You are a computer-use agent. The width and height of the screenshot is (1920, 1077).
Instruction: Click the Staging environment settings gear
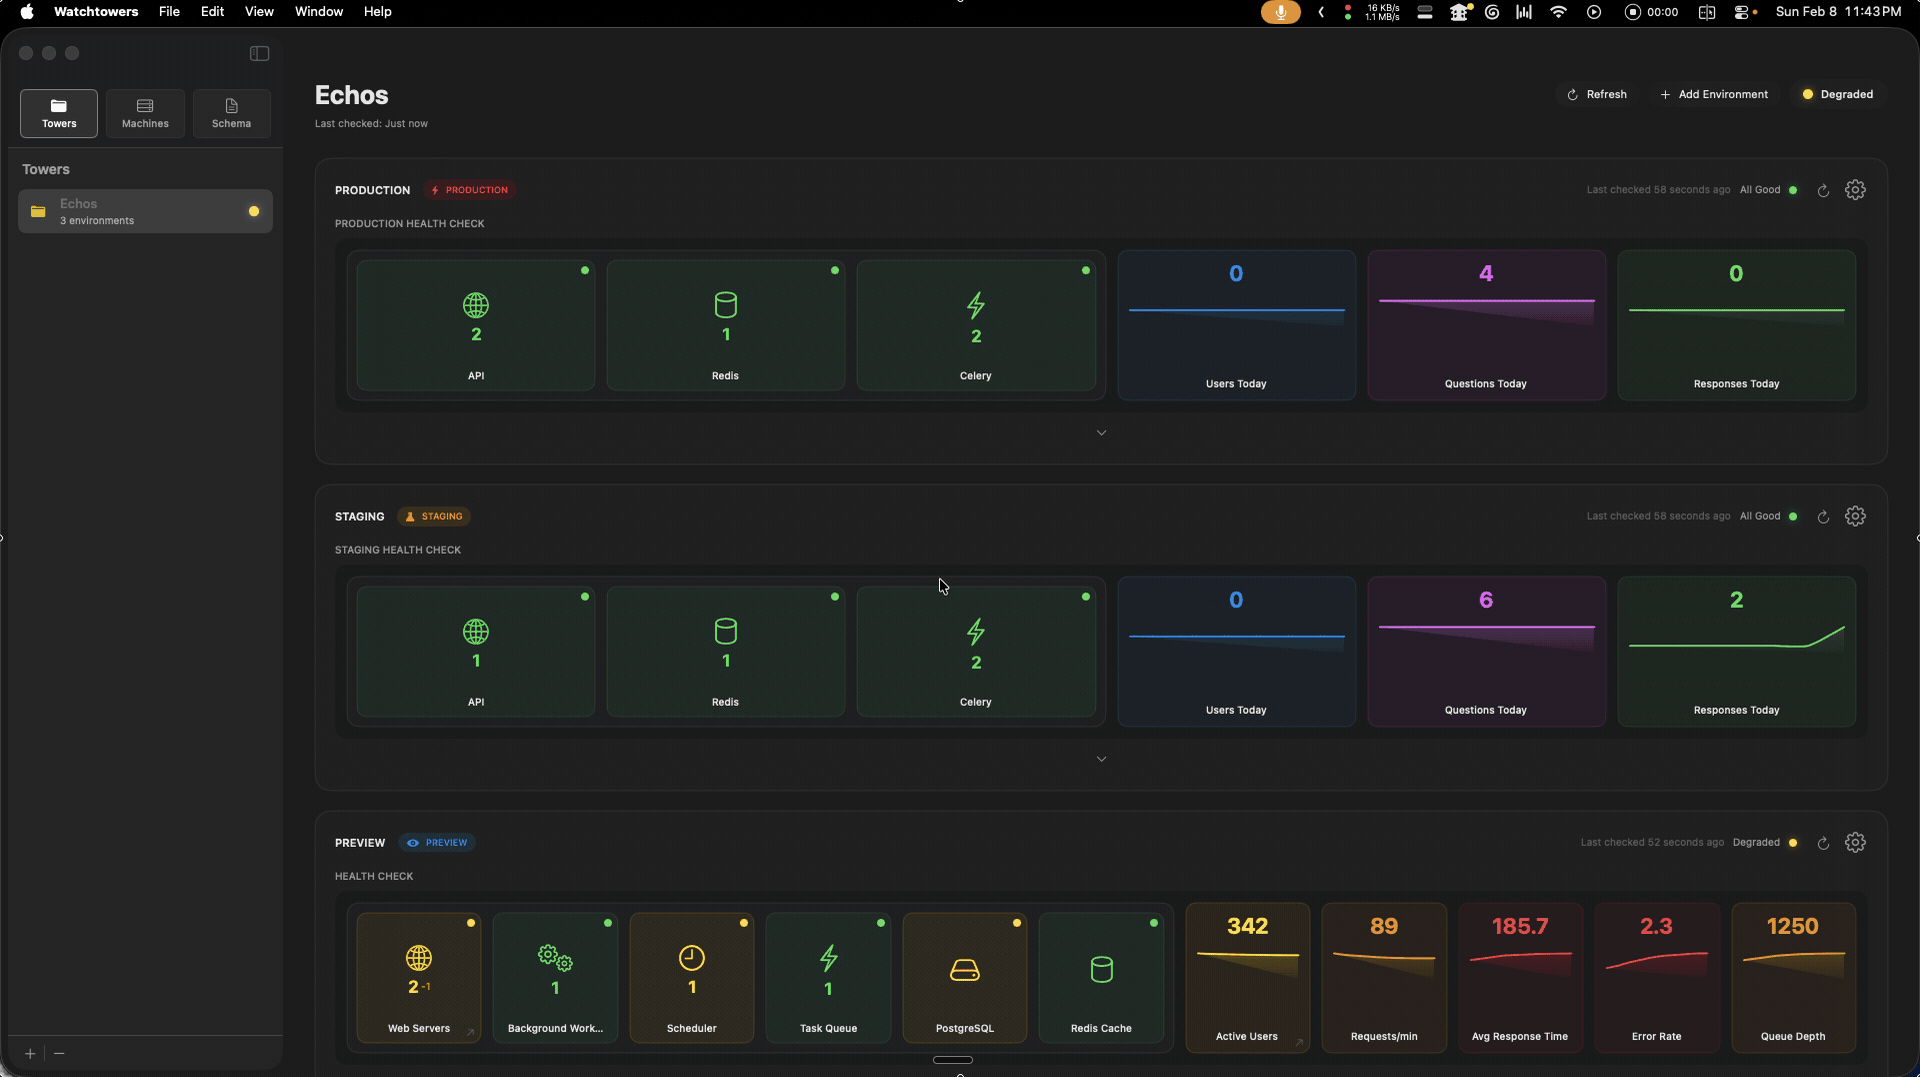(1855, 516)
